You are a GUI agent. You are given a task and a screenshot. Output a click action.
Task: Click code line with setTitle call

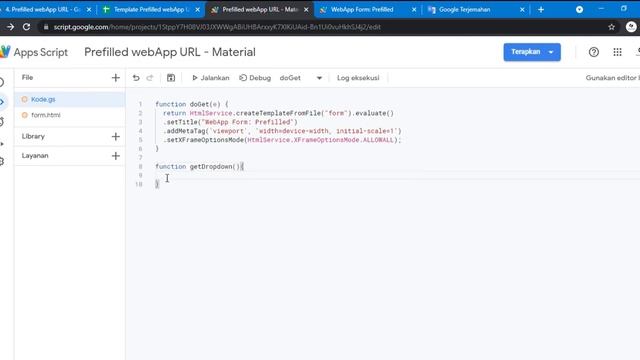[230, 122]
